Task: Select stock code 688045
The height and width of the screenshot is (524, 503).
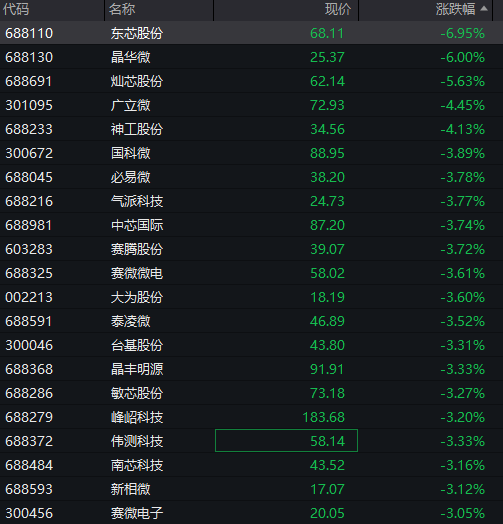Action: click(x=29, y=177)
